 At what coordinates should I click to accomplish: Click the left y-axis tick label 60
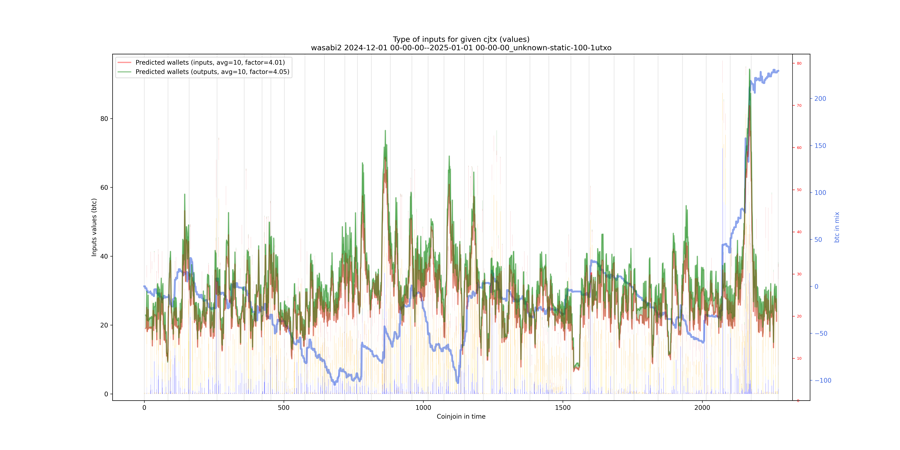(104, 188)
